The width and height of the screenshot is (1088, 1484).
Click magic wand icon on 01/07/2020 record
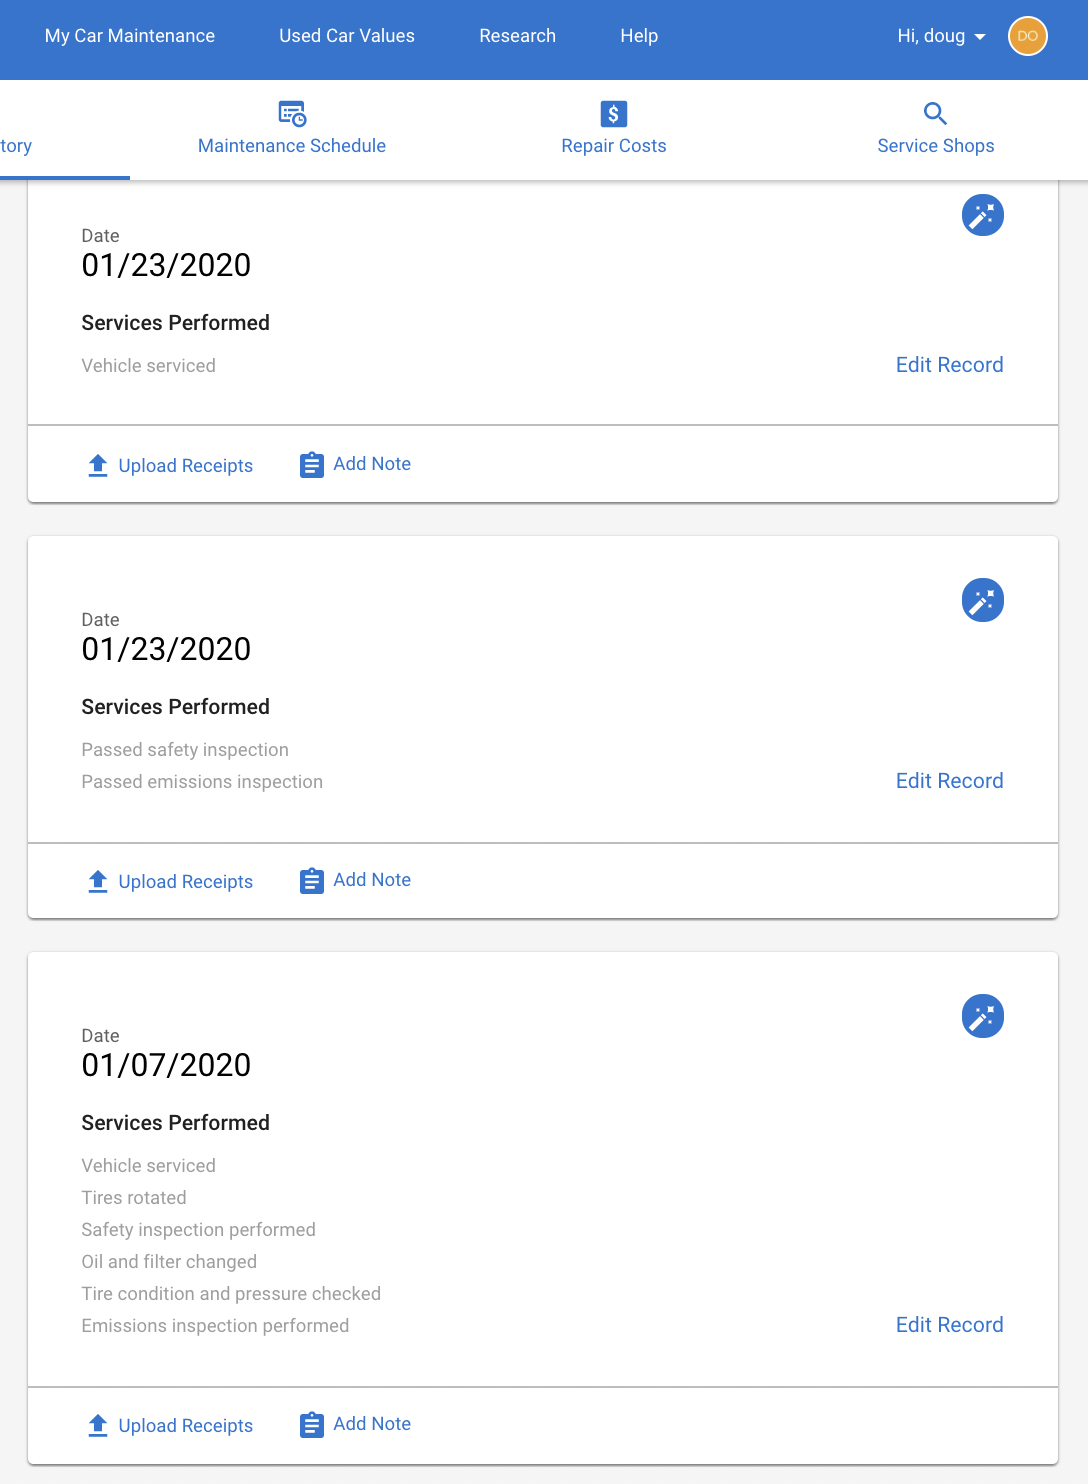click(x=983, y=1016)
